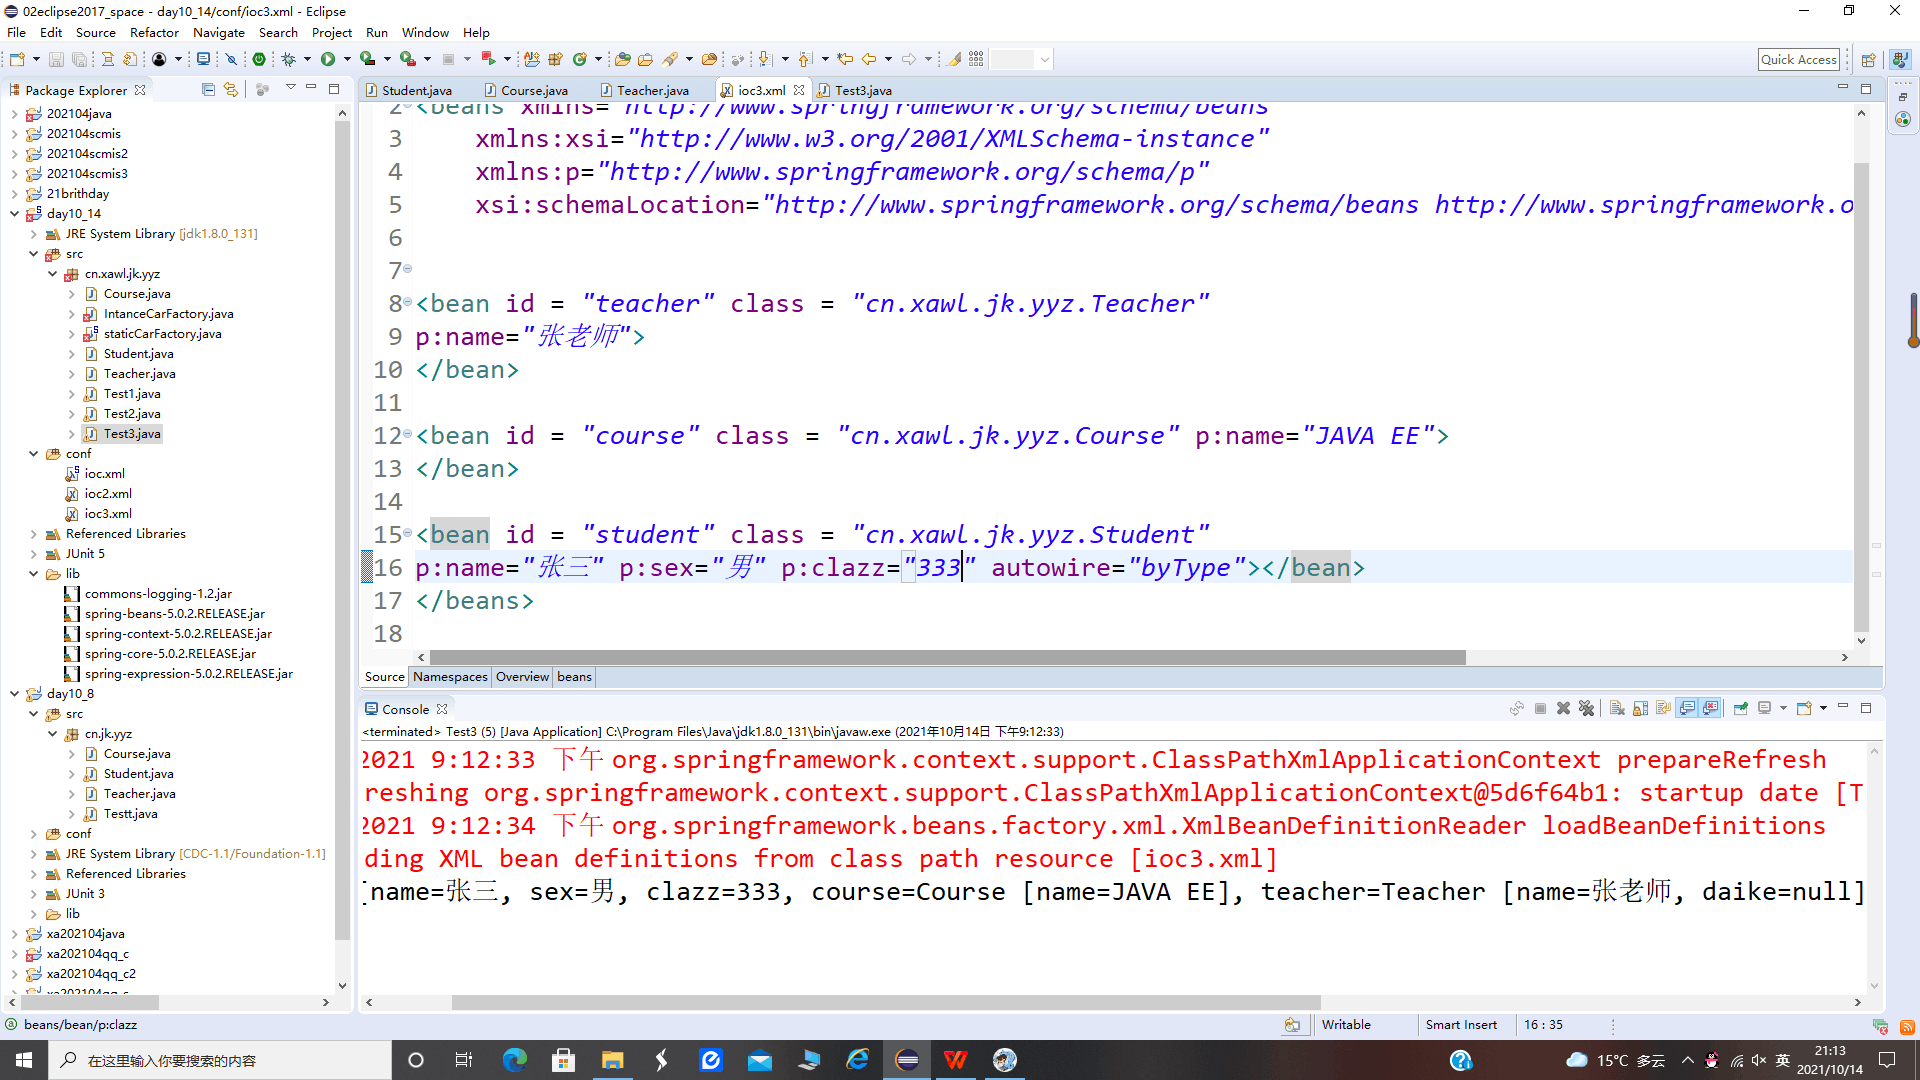Click the green Run button in the toolbar
Viewport: 1920px width, 1080px height.
click(327, 59)
